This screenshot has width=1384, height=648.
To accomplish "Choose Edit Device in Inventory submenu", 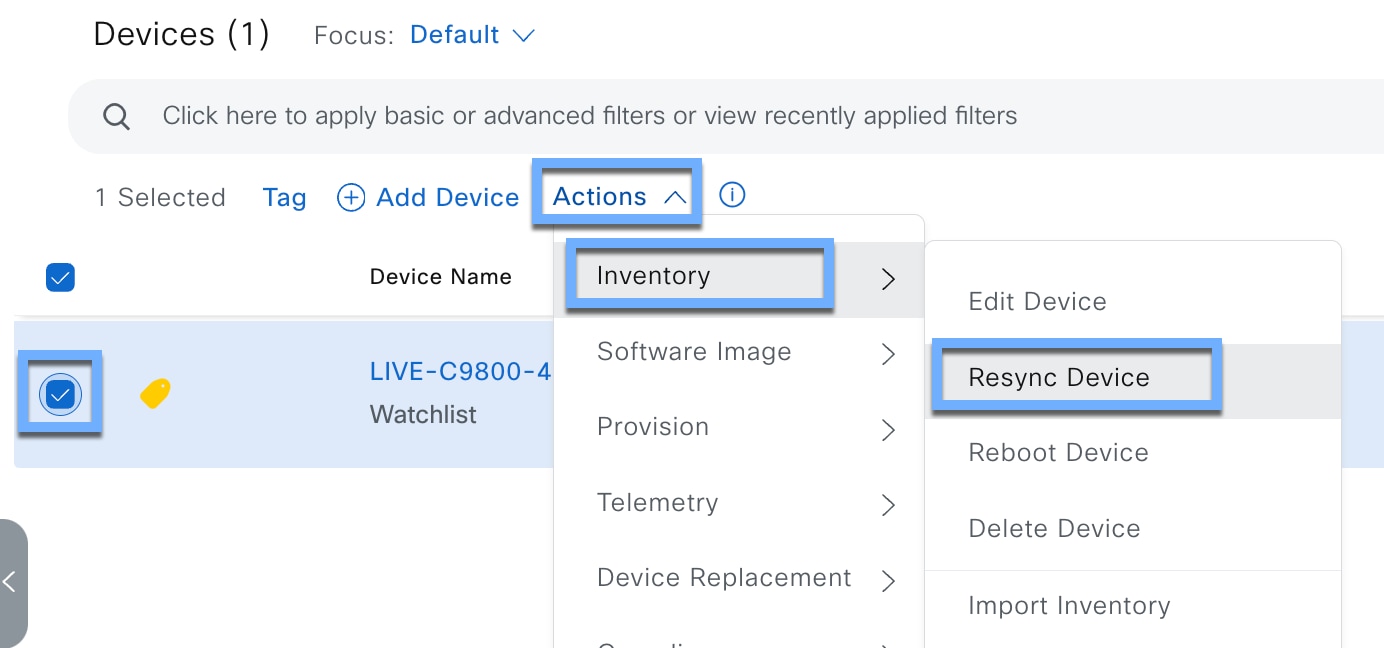I will click(1037, 302).
